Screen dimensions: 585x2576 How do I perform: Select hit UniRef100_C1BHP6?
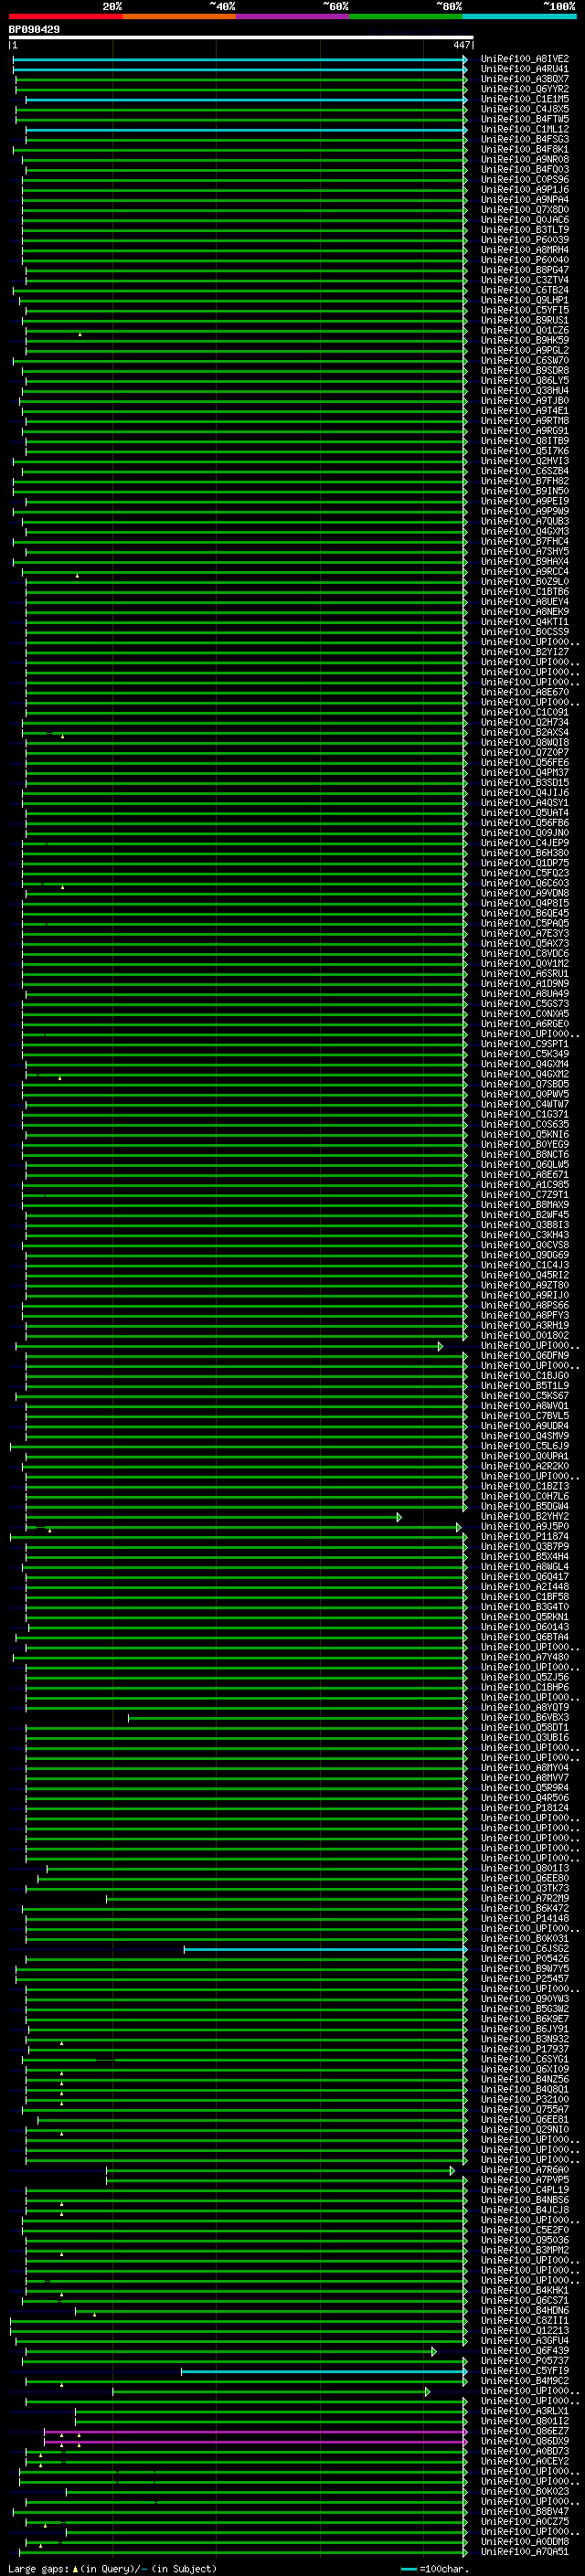(x=525, y=1687)
